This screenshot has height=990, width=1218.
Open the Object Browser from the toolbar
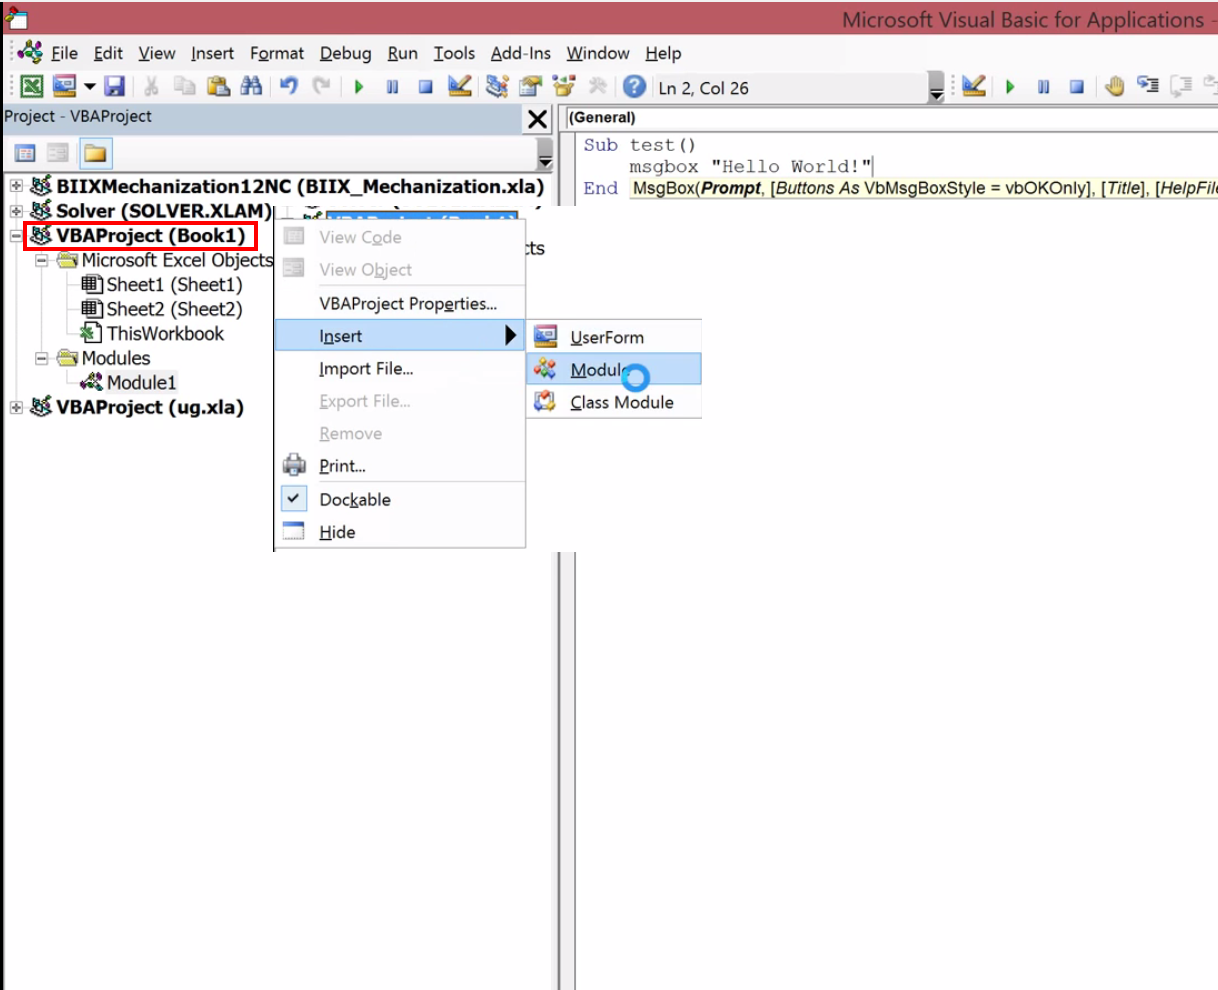pos(561,87)
